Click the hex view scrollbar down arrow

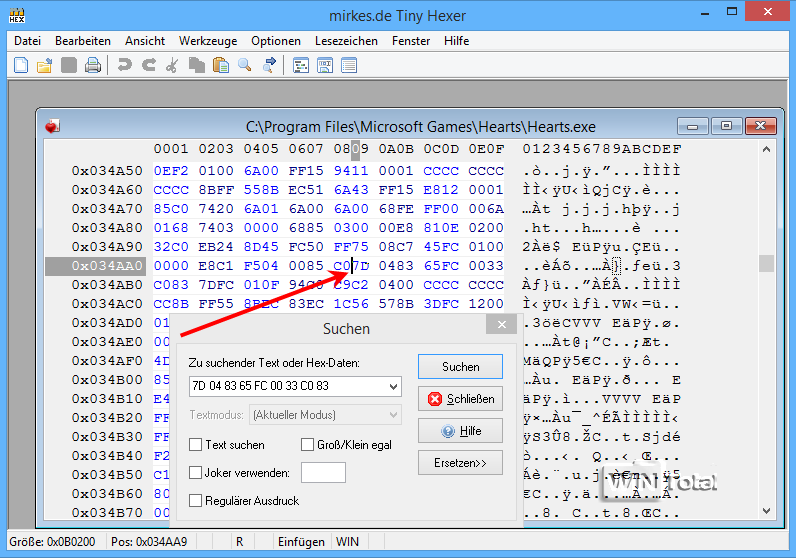tap(767, 510)
